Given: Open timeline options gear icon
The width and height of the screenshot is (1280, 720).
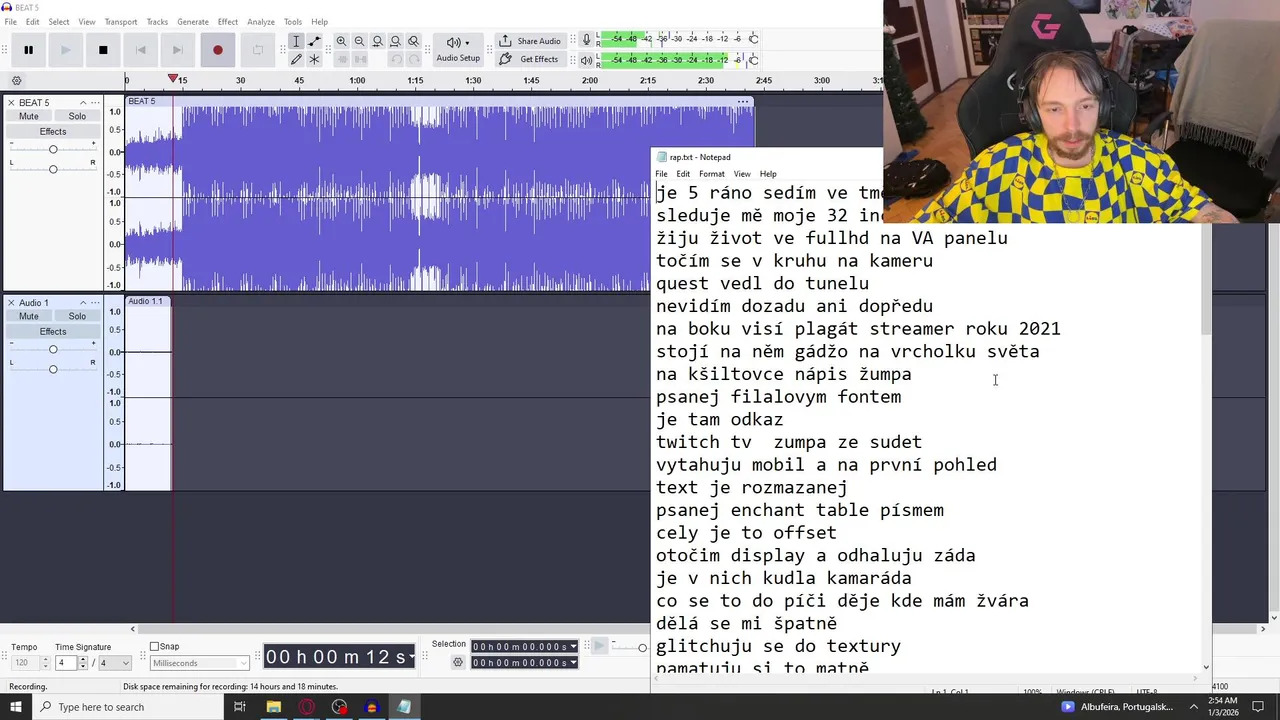Looking at the screenshot, I should [x=16, y=81].
